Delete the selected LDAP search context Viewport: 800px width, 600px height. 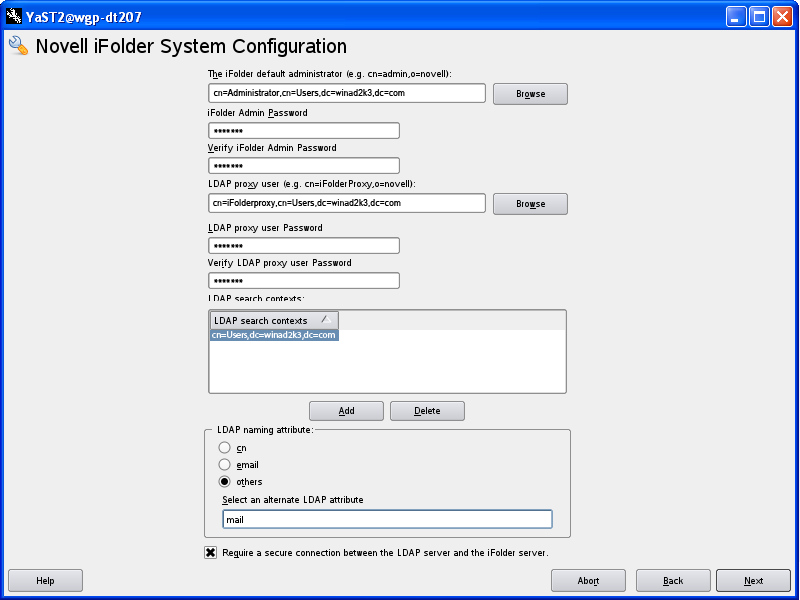pyautogui.click(x=427, y=411)
